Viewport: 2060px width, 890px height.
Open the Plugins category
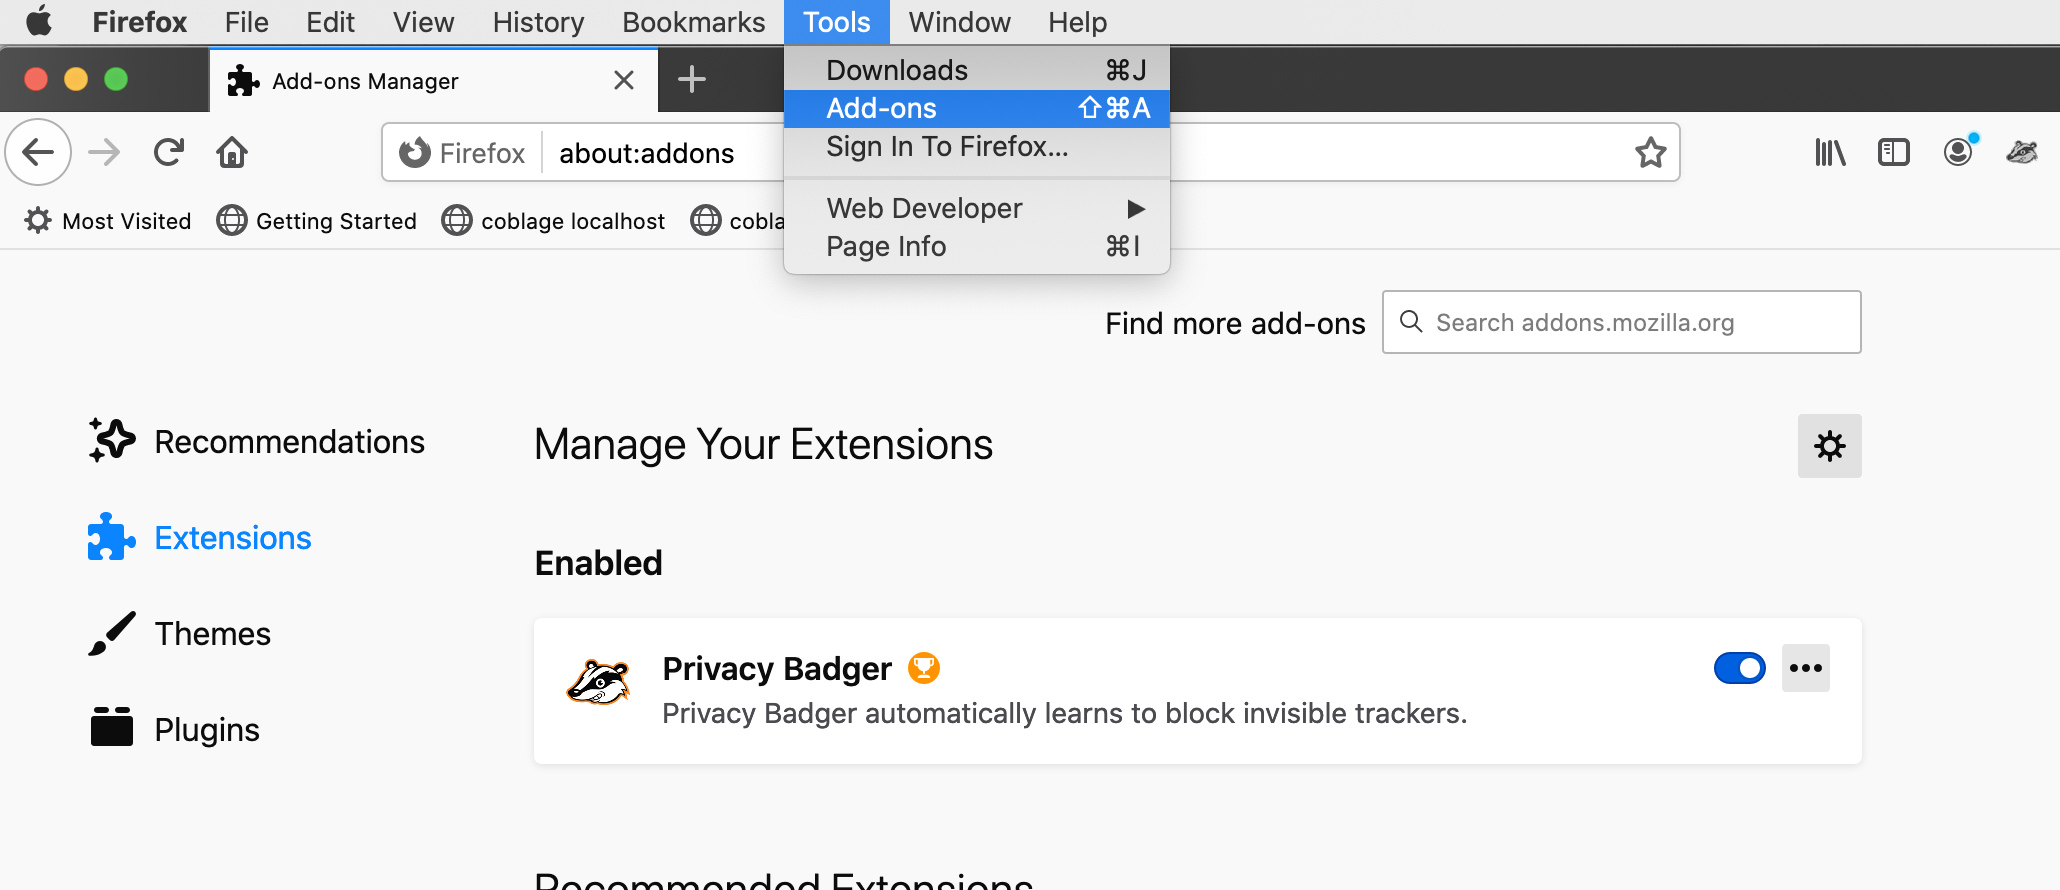[206, 730]
